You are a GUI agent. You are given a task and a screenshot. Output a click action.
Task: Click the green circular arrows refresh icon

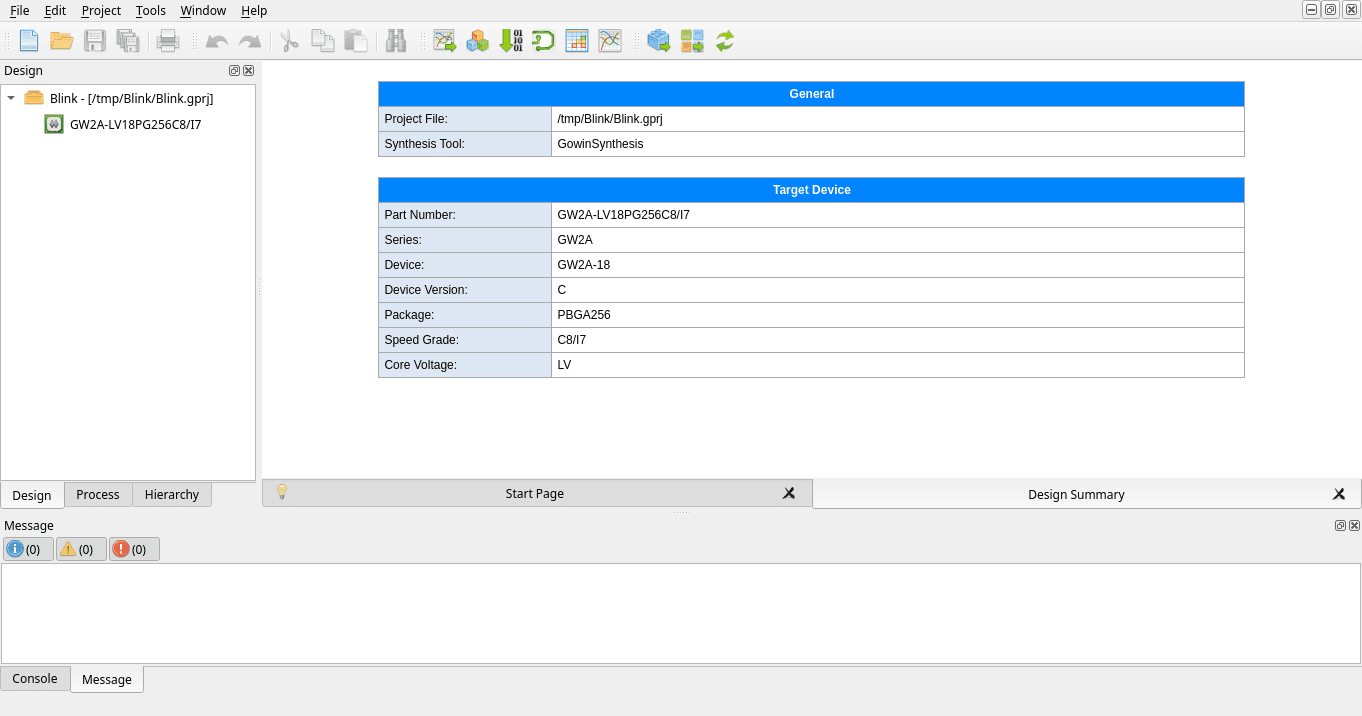(725, 41)
